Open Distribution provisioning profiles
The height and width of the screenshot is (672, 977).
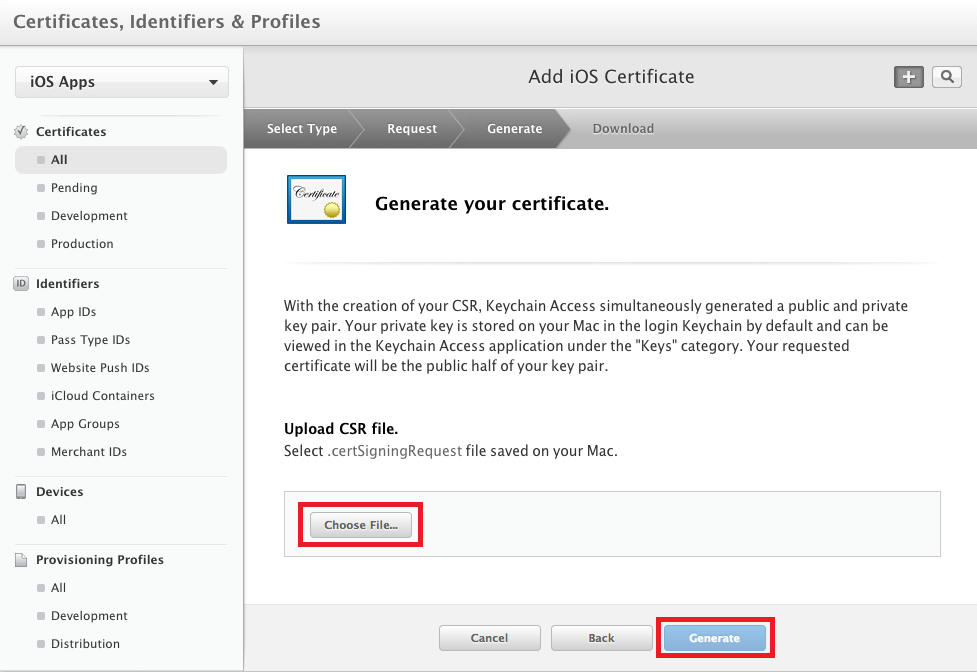(85, 643)
